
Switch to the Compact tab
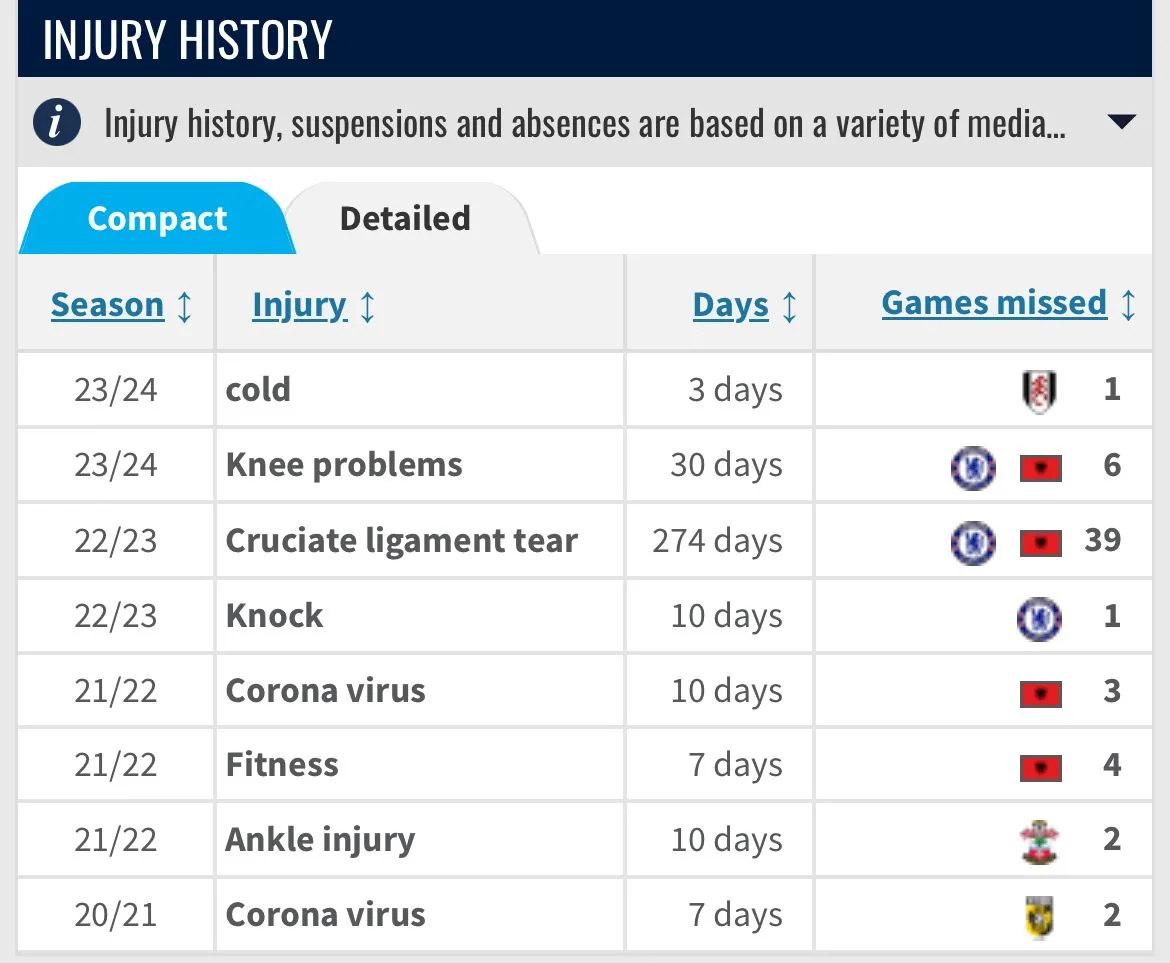[157, 219]
